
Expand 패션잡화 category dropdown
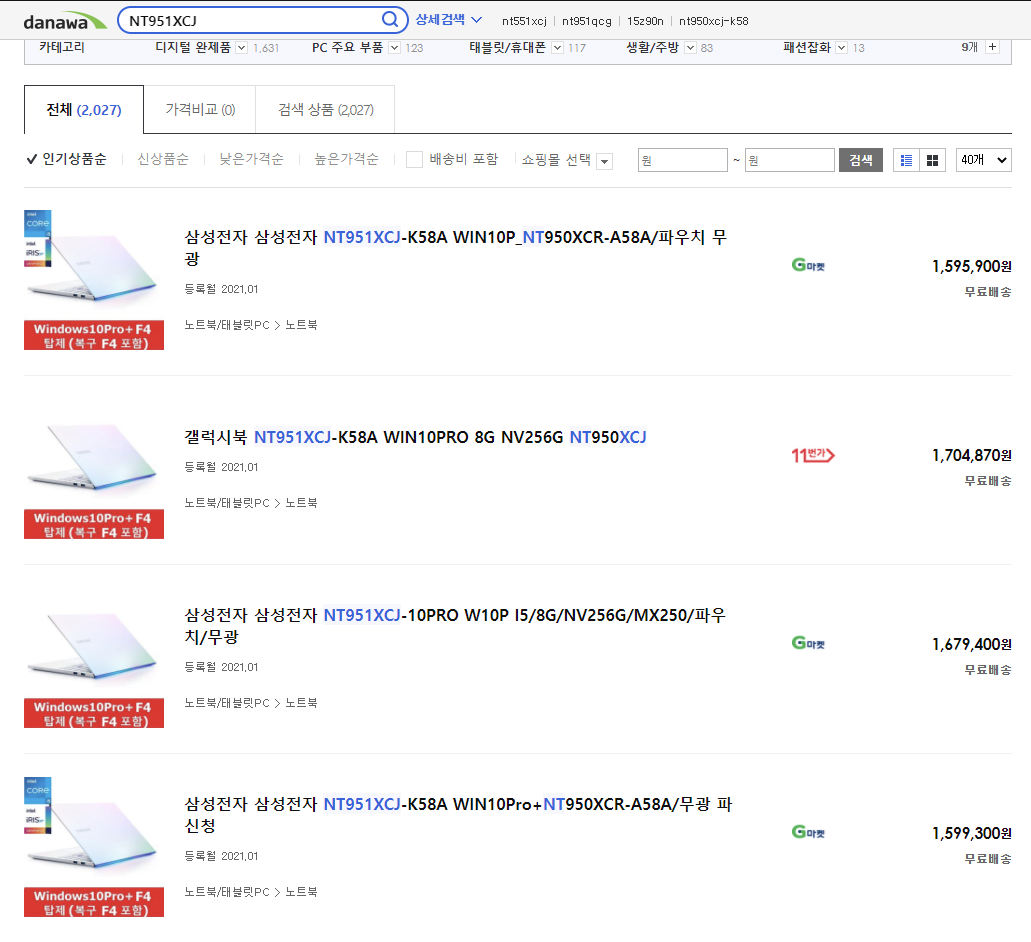point(842,47)
